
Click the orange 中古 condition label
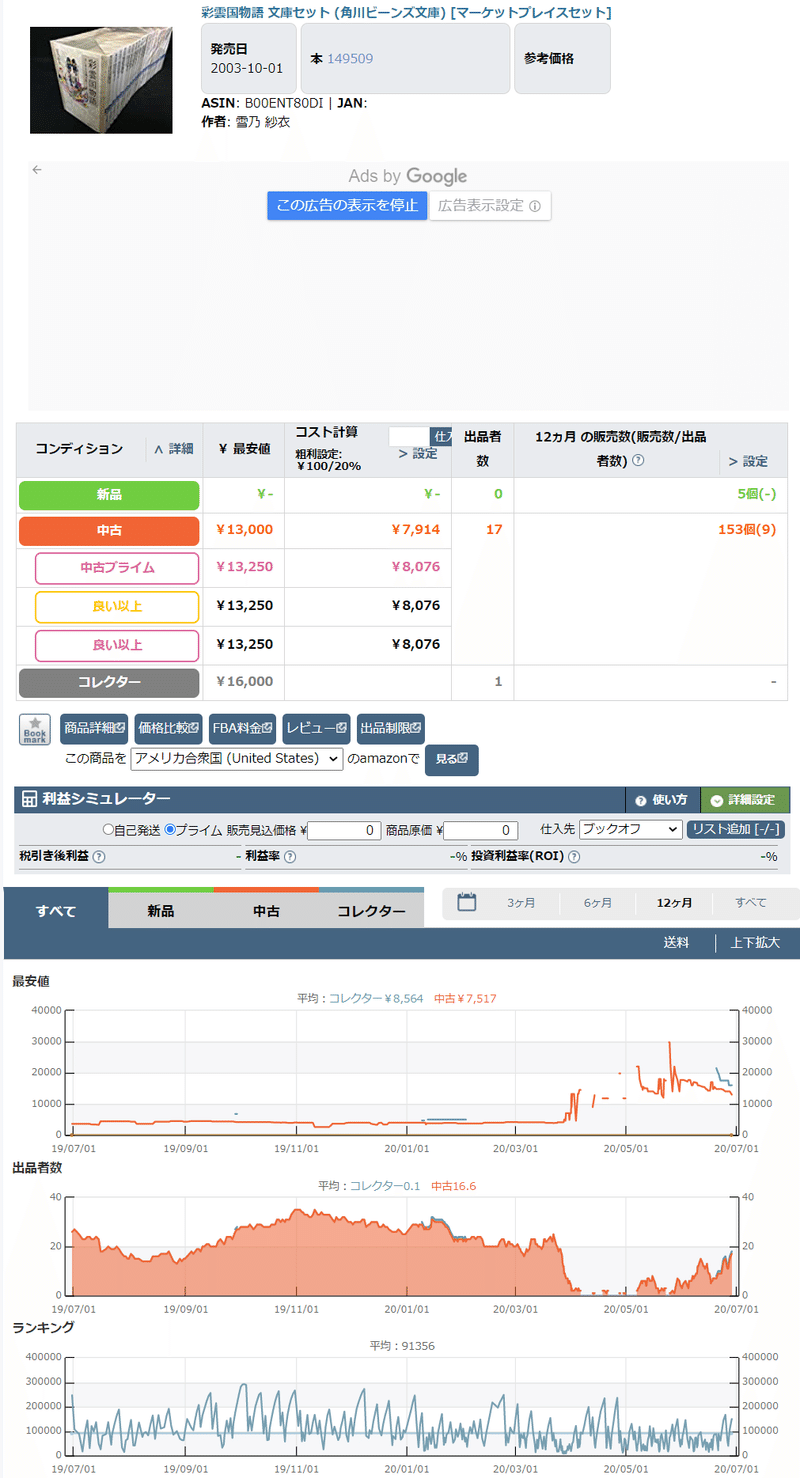(x=110, y=531)
